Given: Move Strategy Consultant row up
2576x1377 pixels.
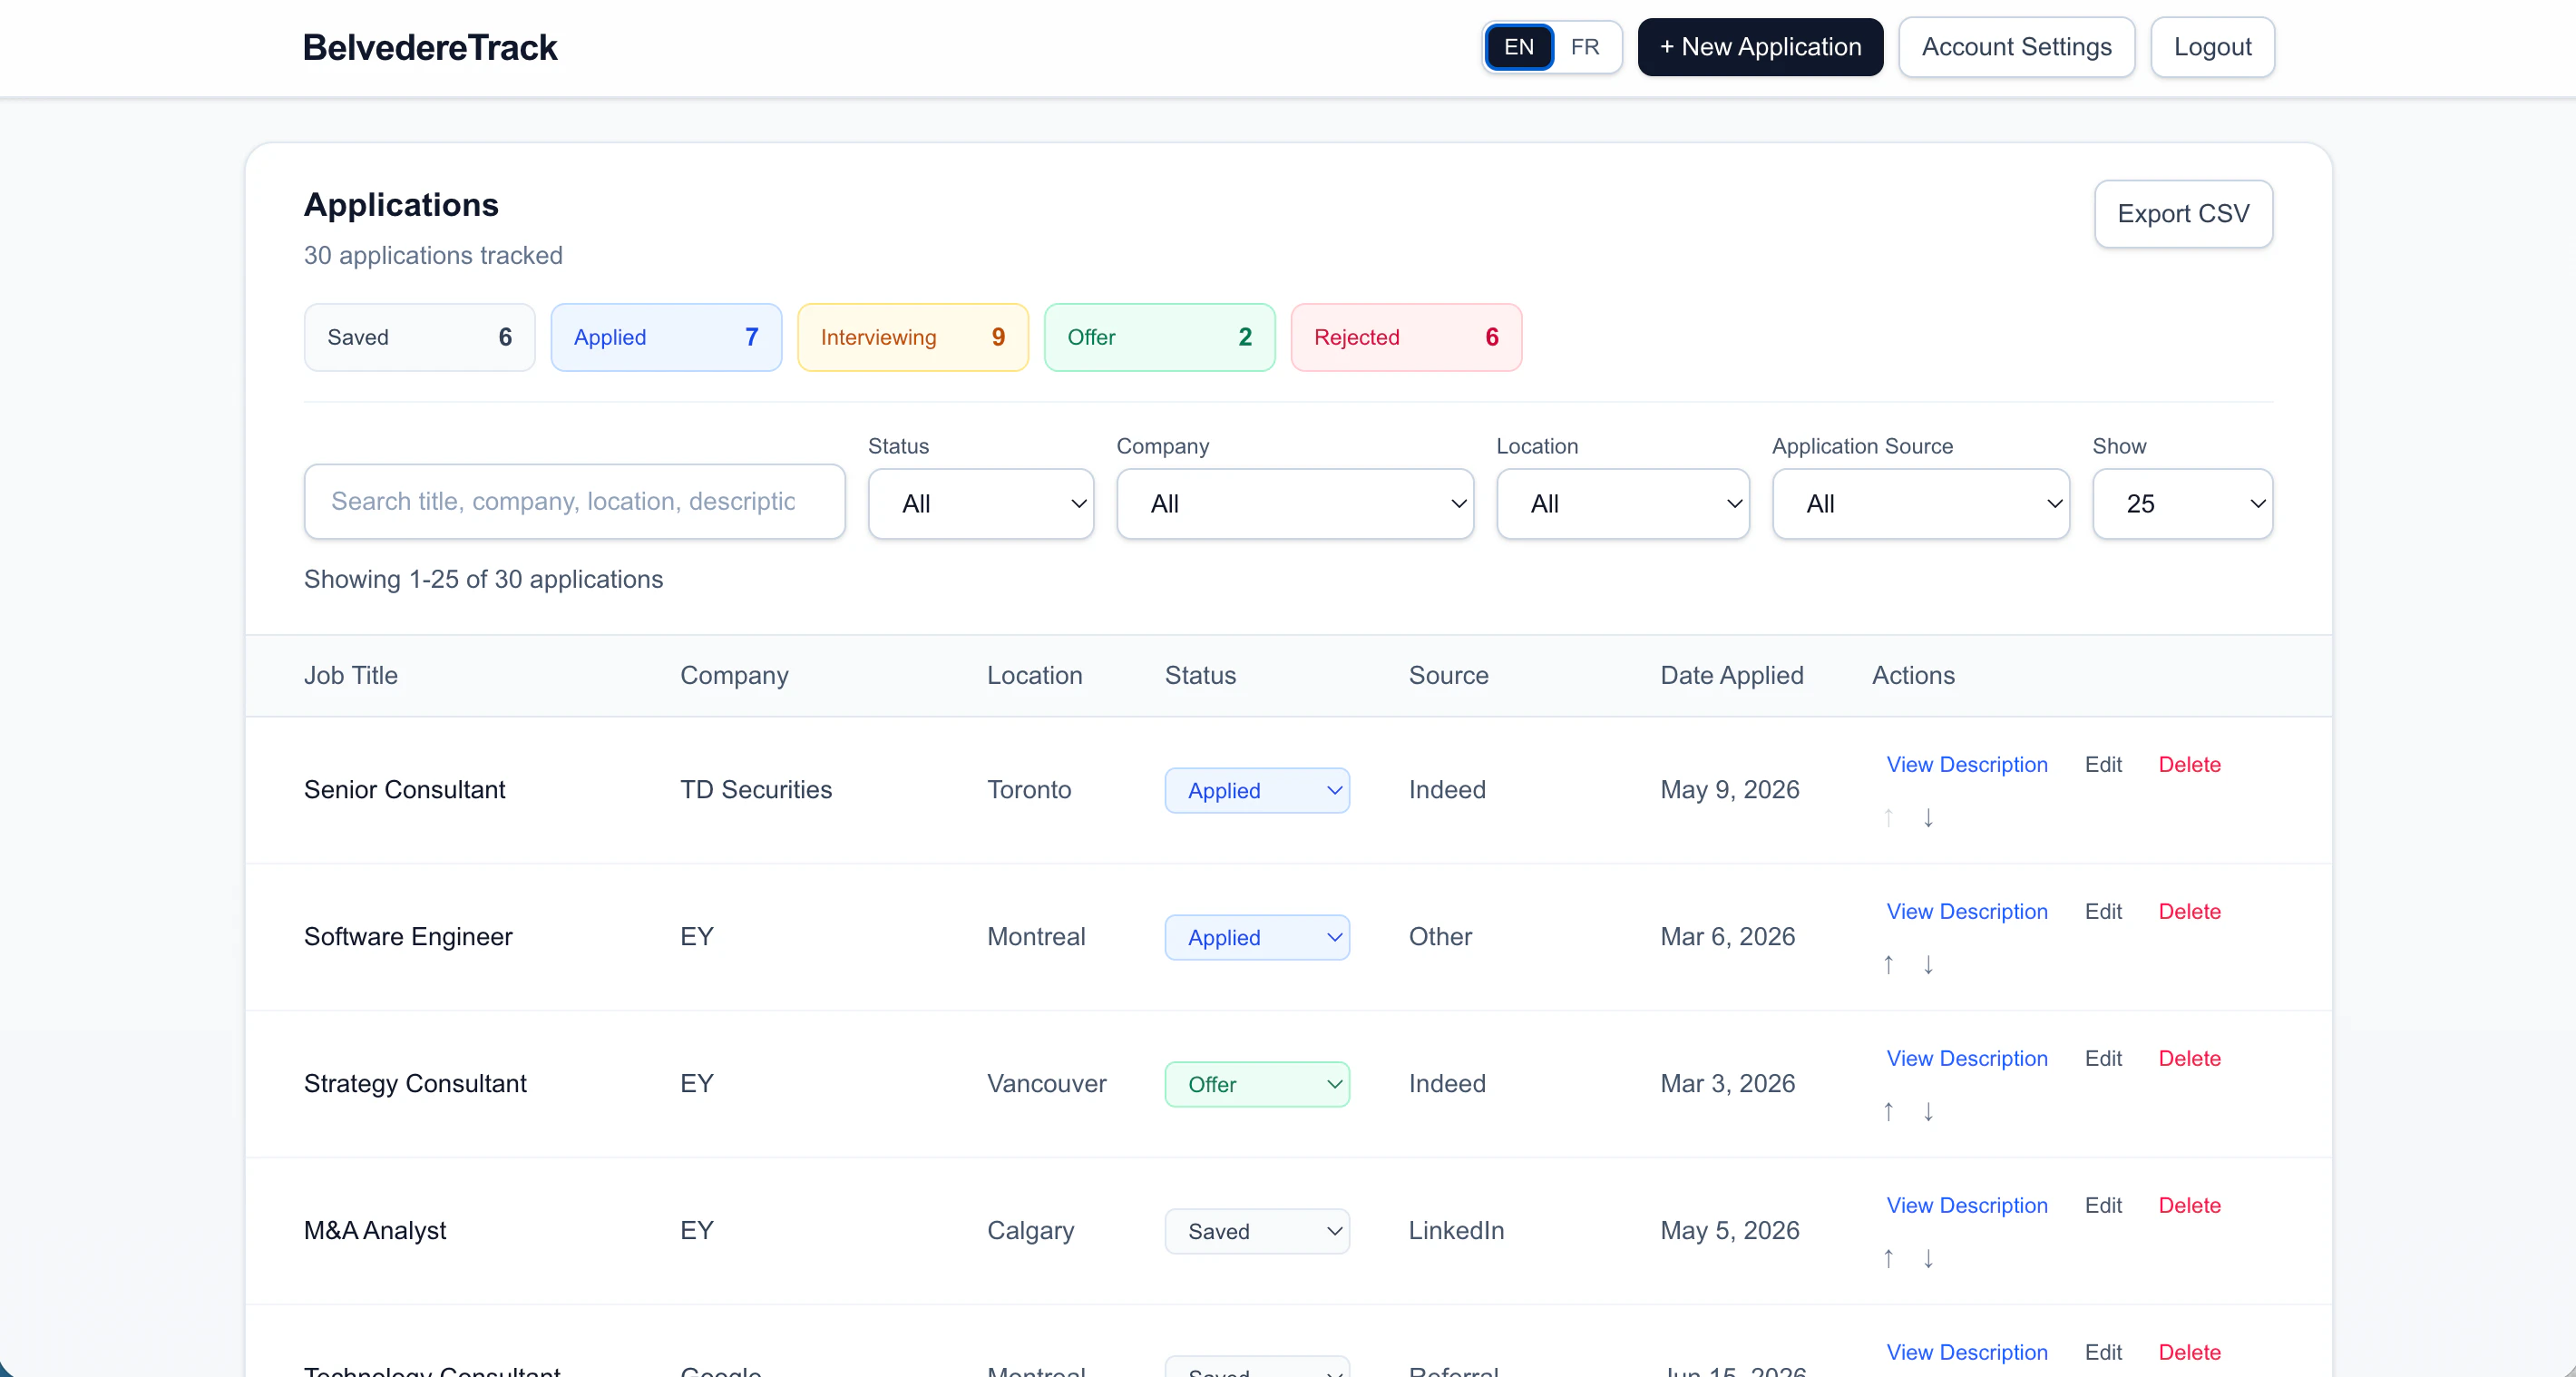Looking at the screenshot, I should (1888, 1112).
